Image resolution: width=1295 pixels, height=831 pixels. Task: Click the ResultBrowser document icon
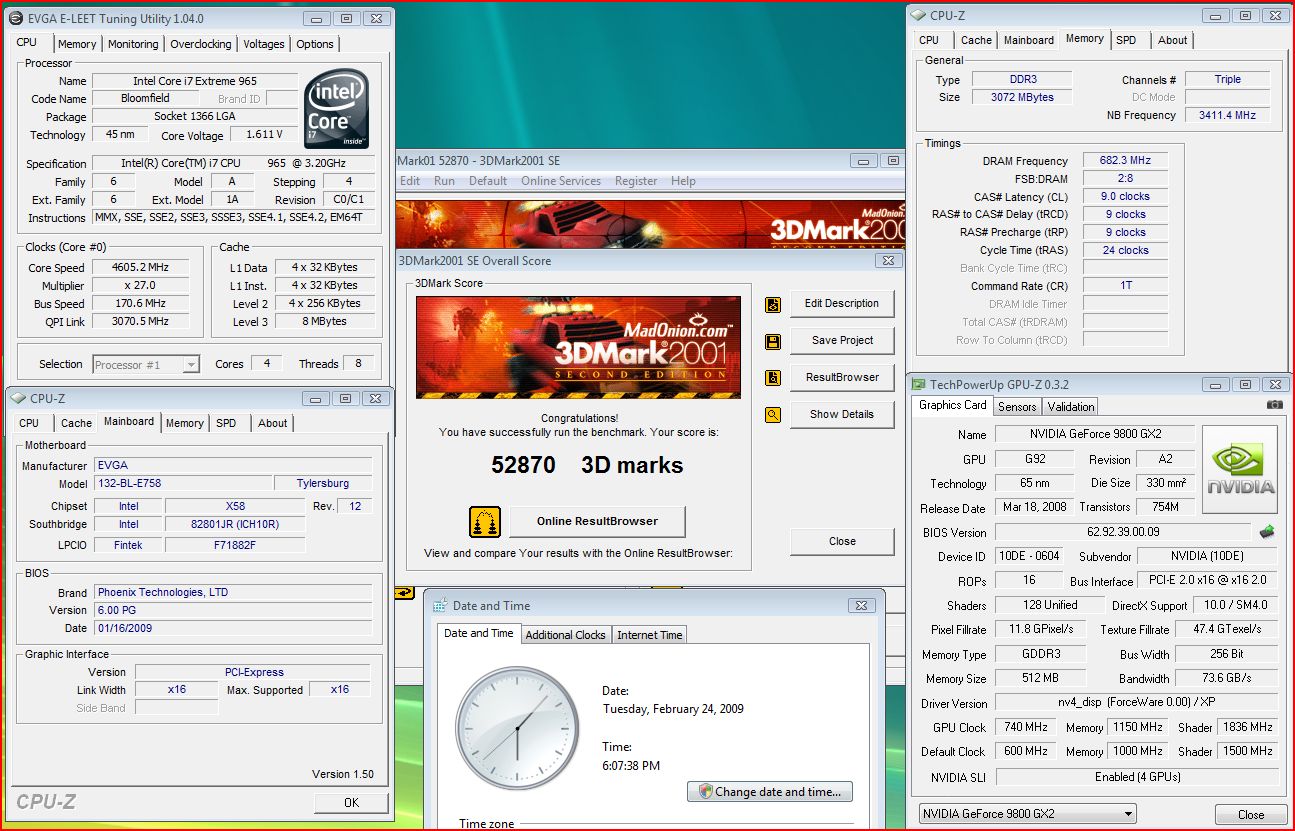(772, 378)
